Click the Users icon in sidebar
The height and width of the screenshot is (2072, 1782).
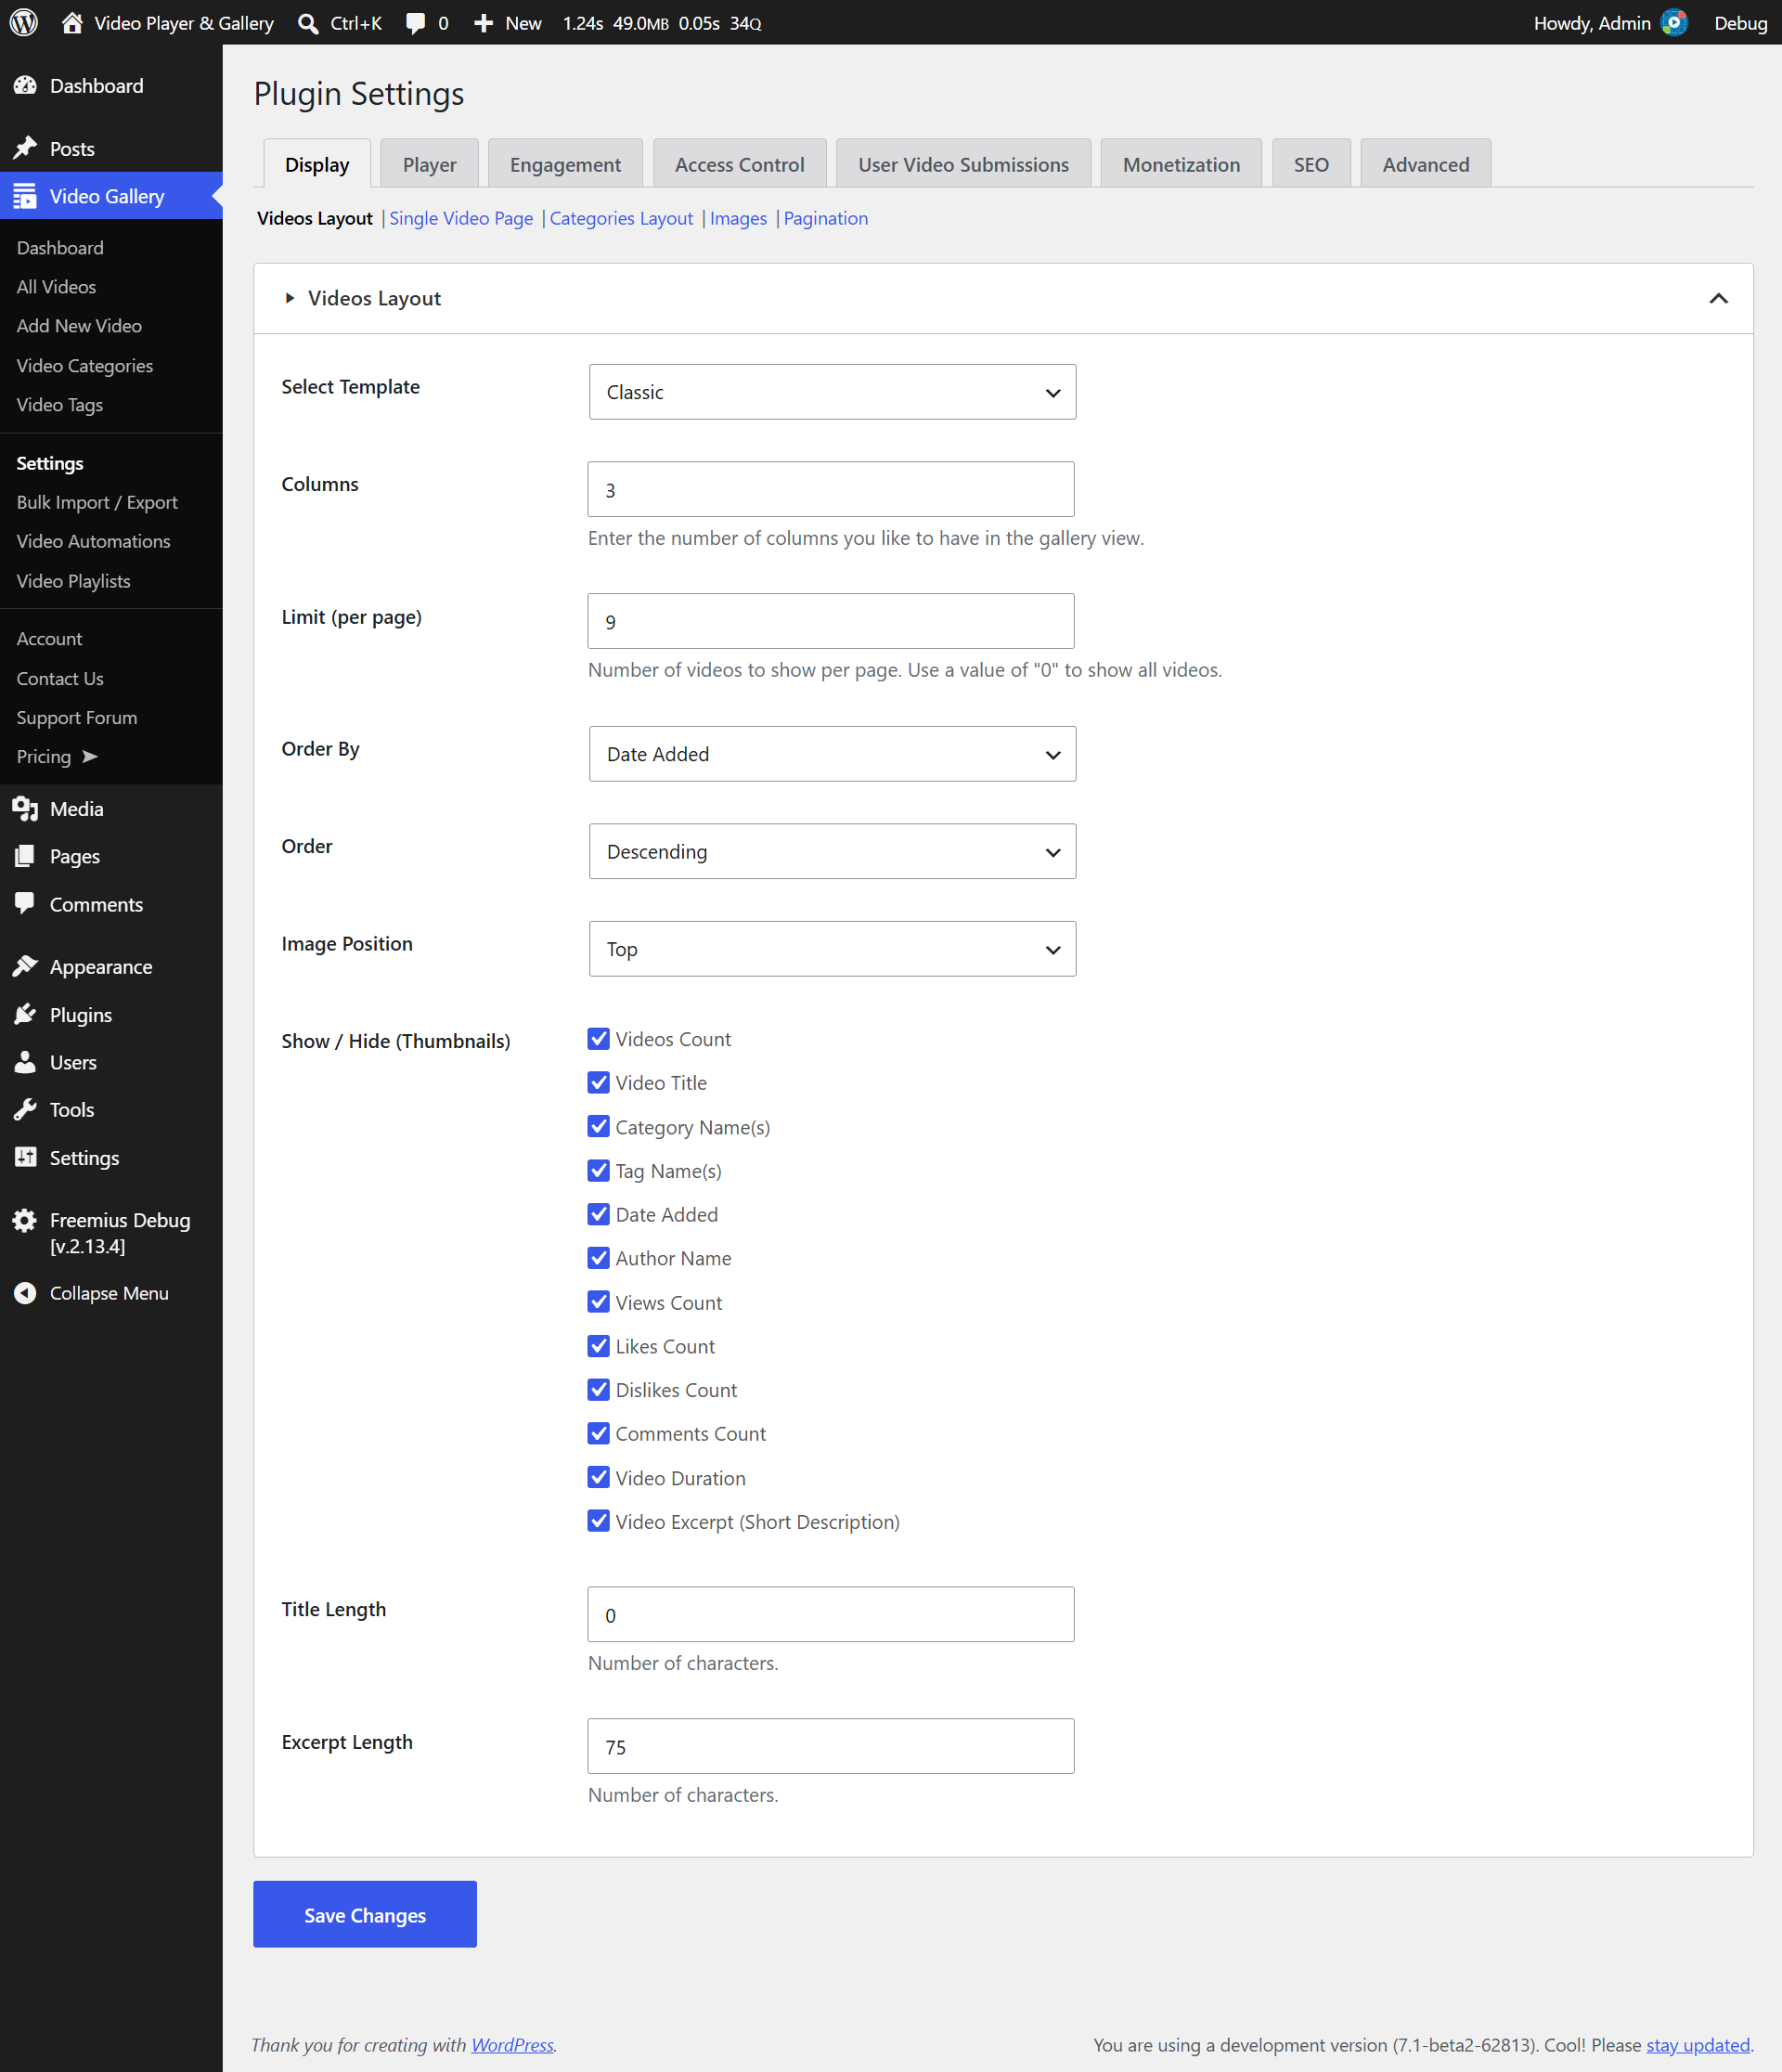tap(25, 1062)
